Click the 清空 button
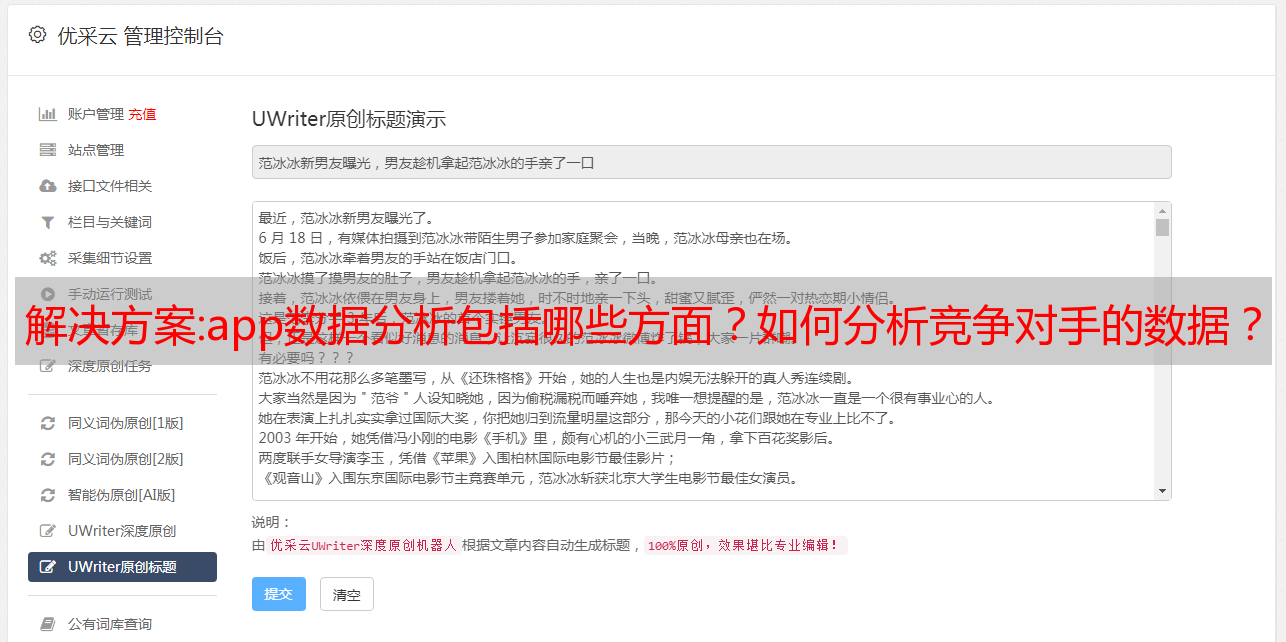This screenshot has width=1286, height=642. (x=347, y=594)
